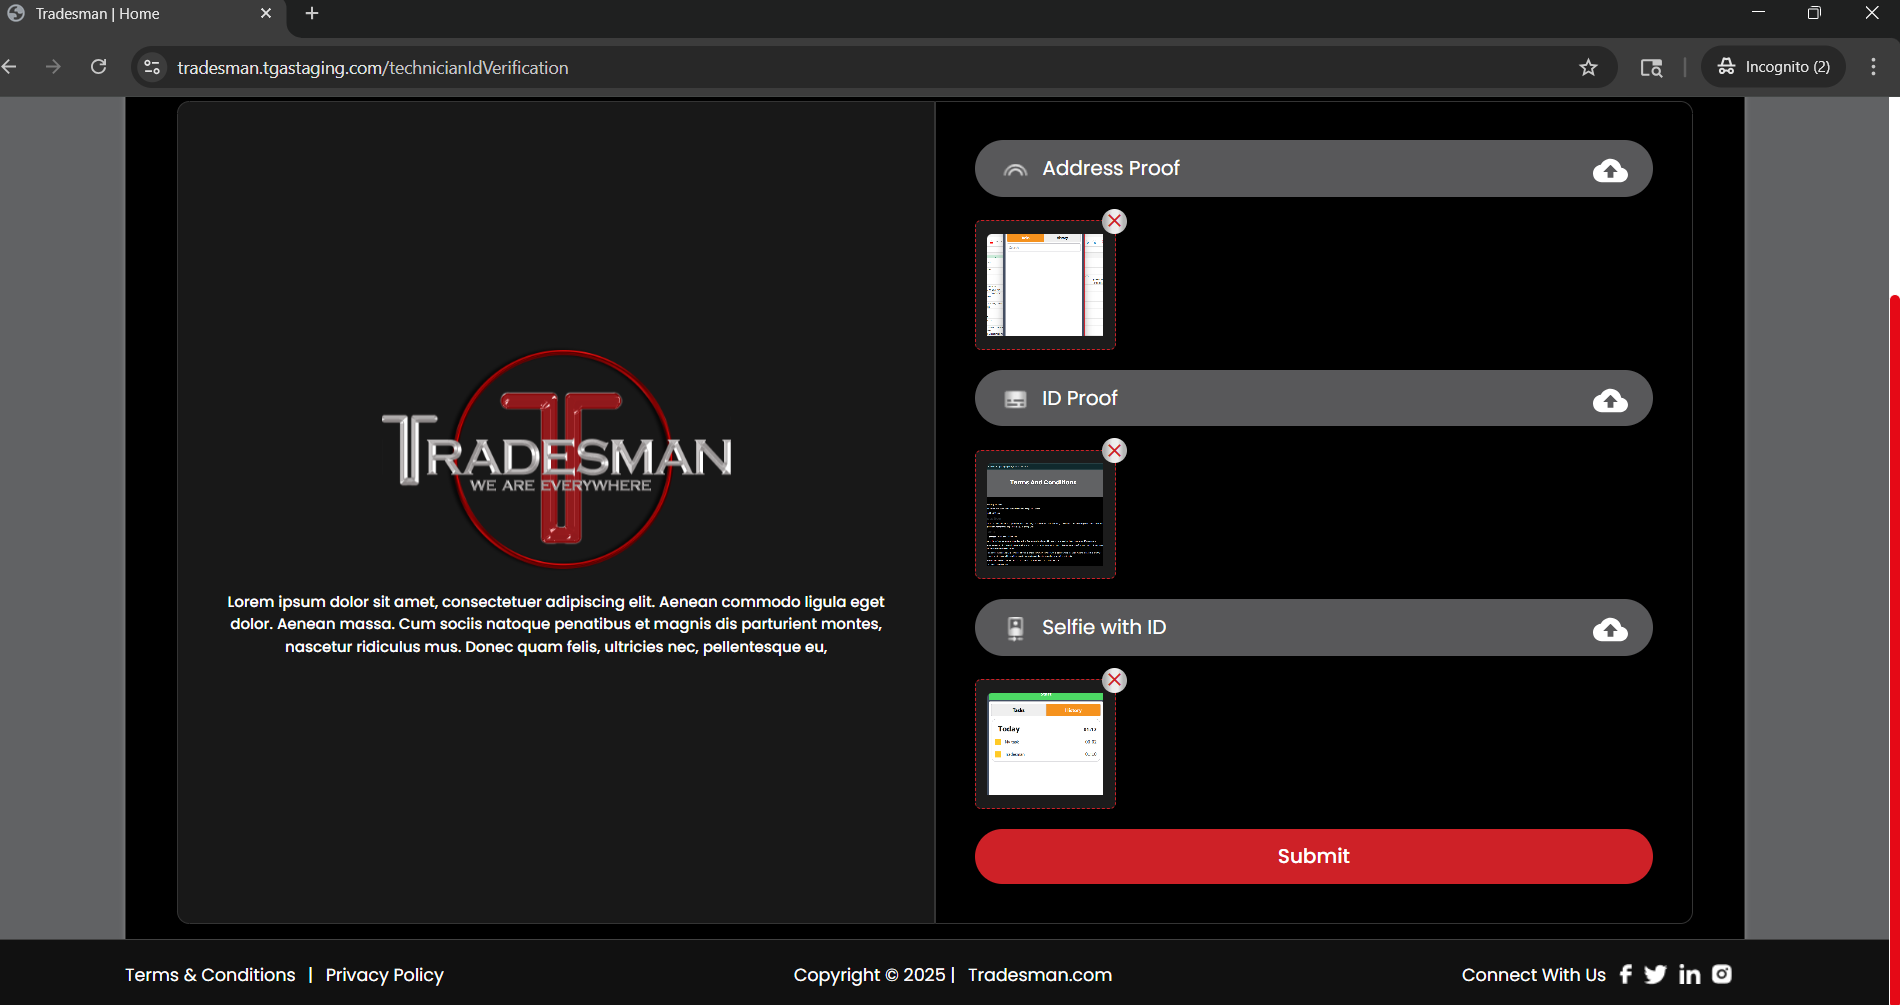The image size is (1900, 1005).
Task: Remove the uploaded ID Proof image
Action: pos(1114,451)
